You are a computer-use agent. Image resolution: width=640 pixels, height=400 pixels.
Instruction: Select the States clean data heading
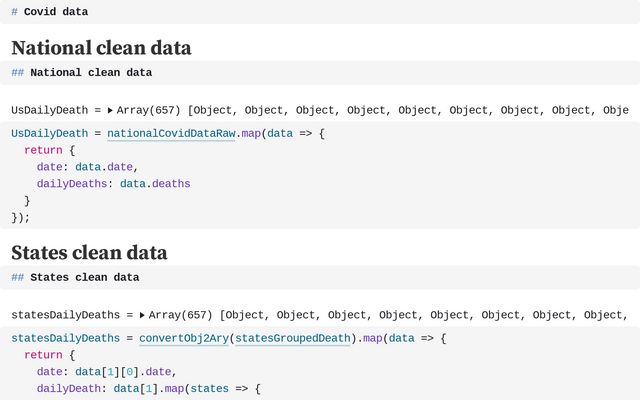point(89,252)
